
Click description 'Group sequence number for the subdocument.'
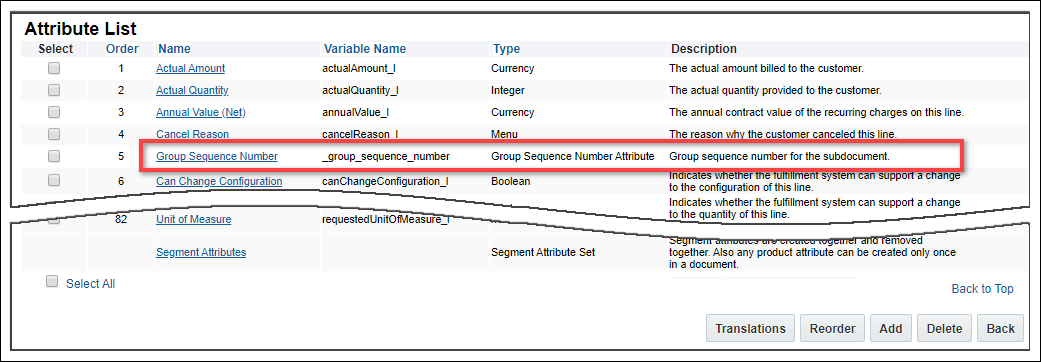[779, 157]
